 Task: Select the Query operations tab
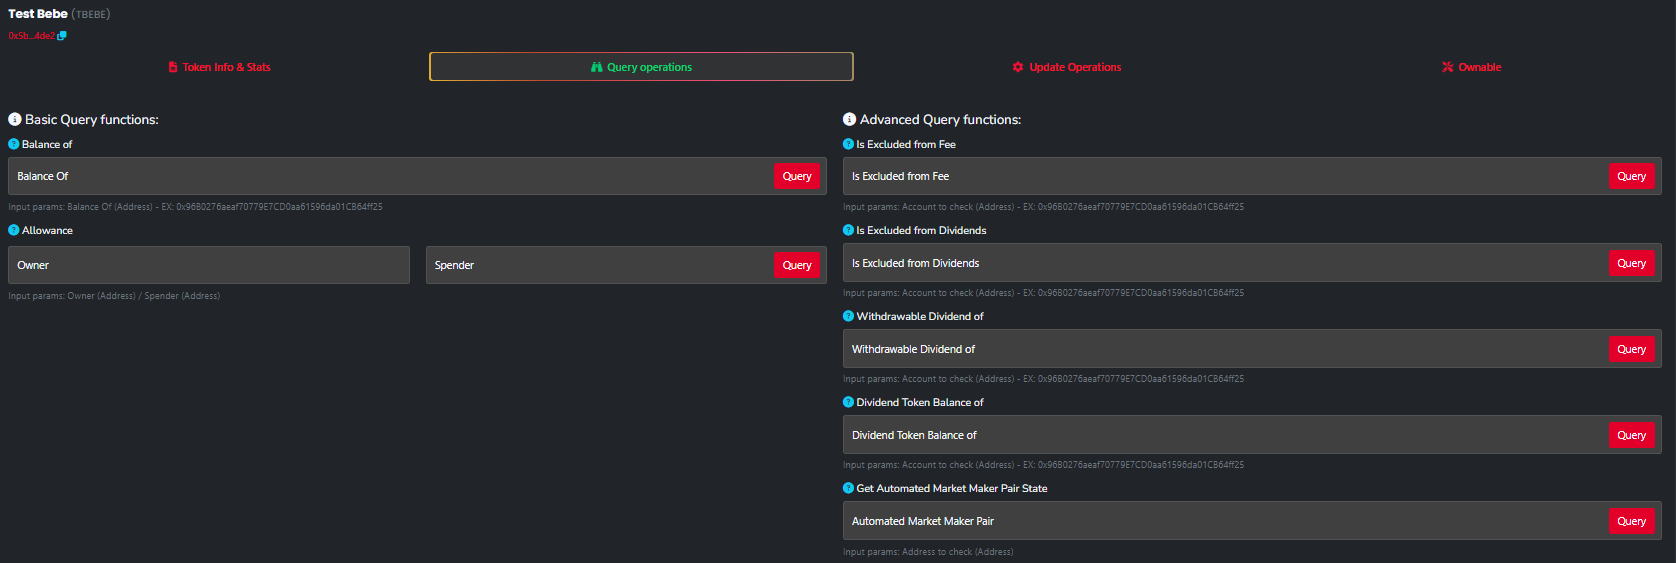[x=641, y=67]
